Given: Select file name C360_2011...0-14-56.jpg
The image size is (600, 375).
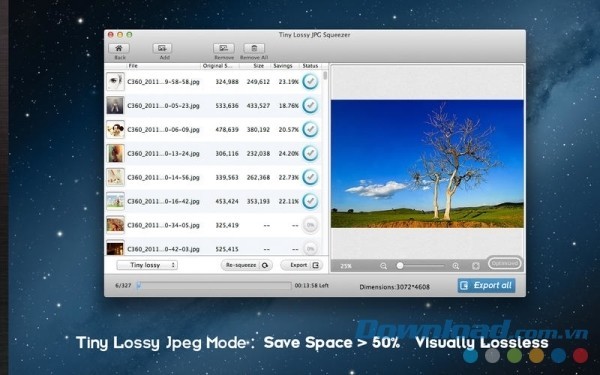Looking at the screenshot, I should pyautogui.click(x=163, y=178).
